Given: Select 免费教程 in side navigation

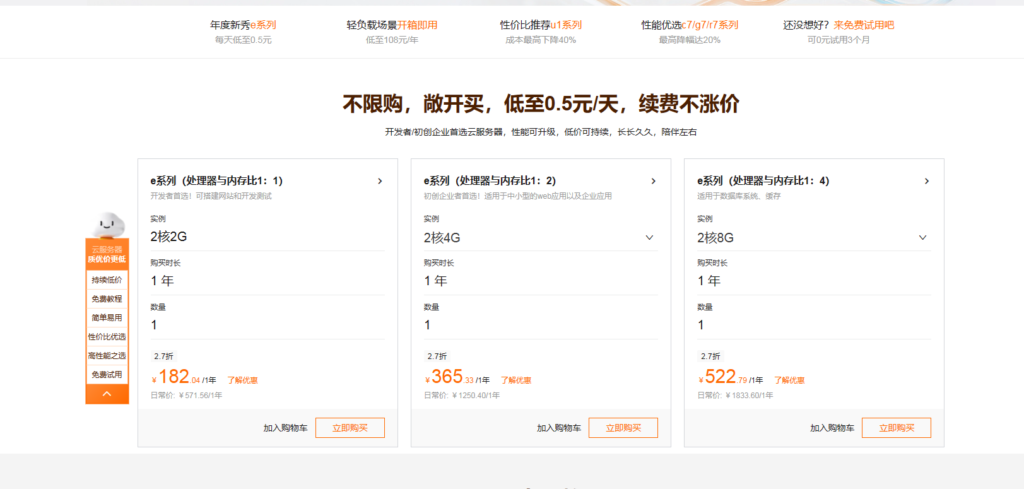Looking at the screenshot, I should point(107,299).
